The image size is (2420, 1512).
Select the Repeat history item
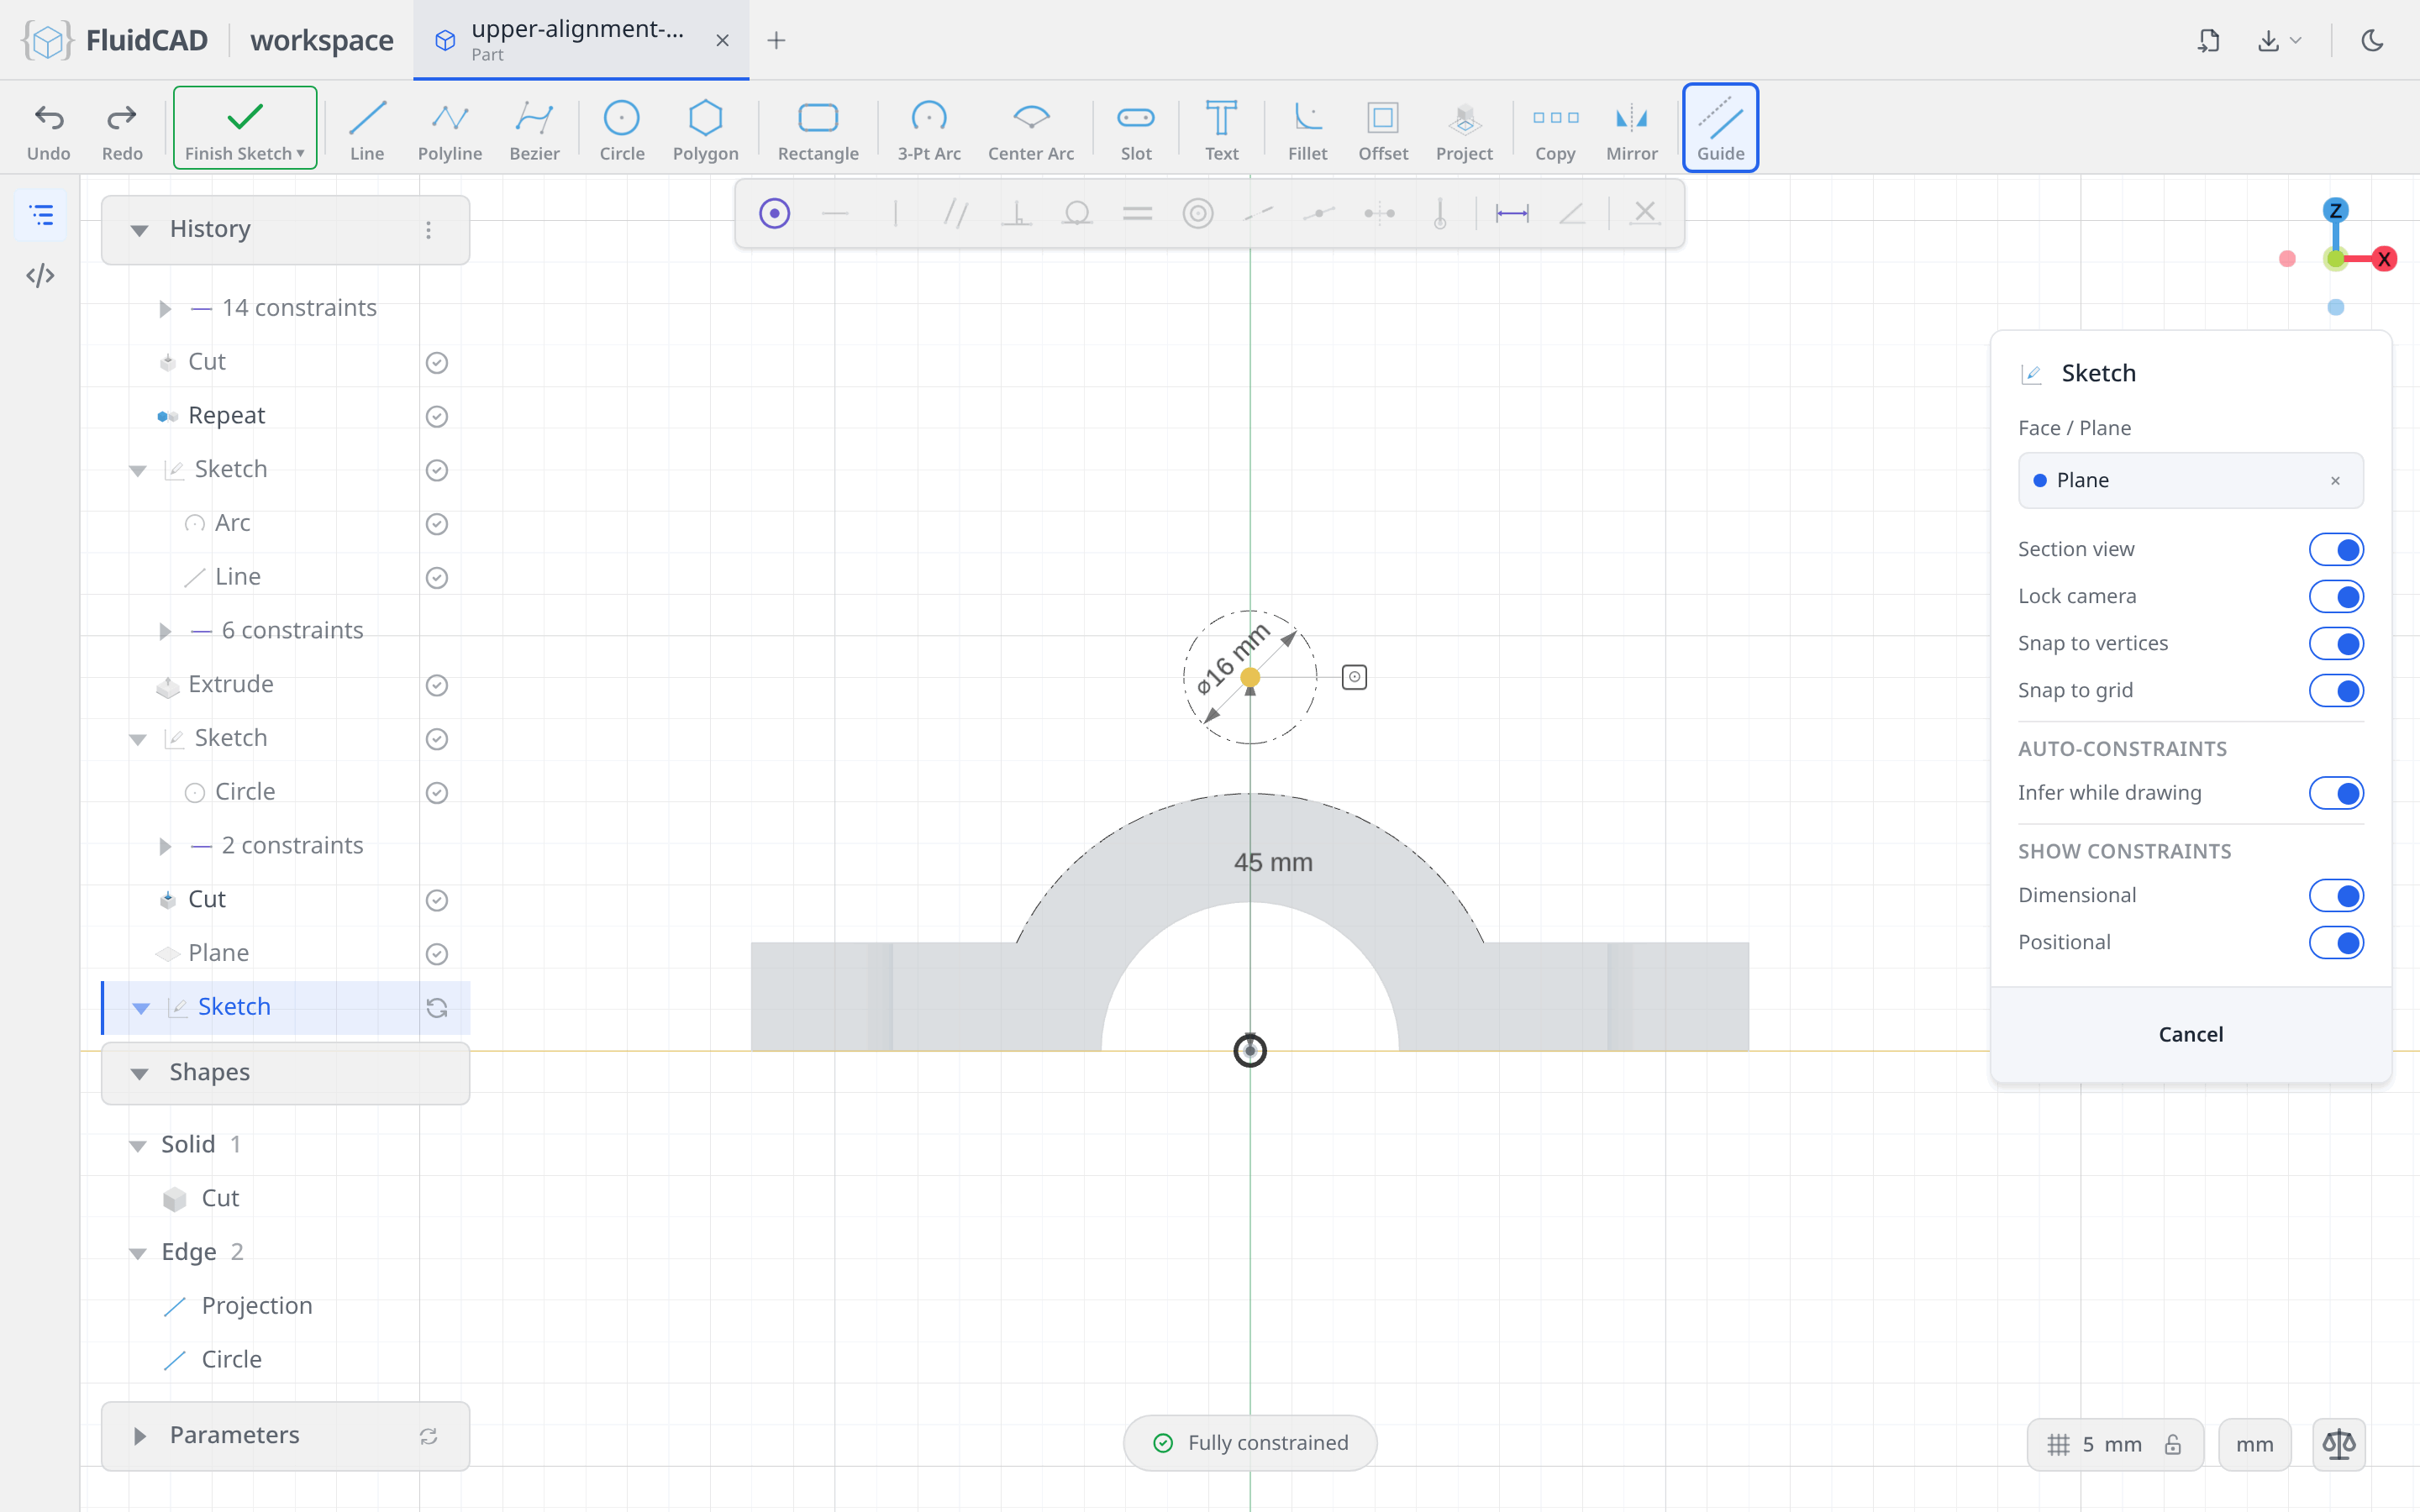click(x=285, y=415)
